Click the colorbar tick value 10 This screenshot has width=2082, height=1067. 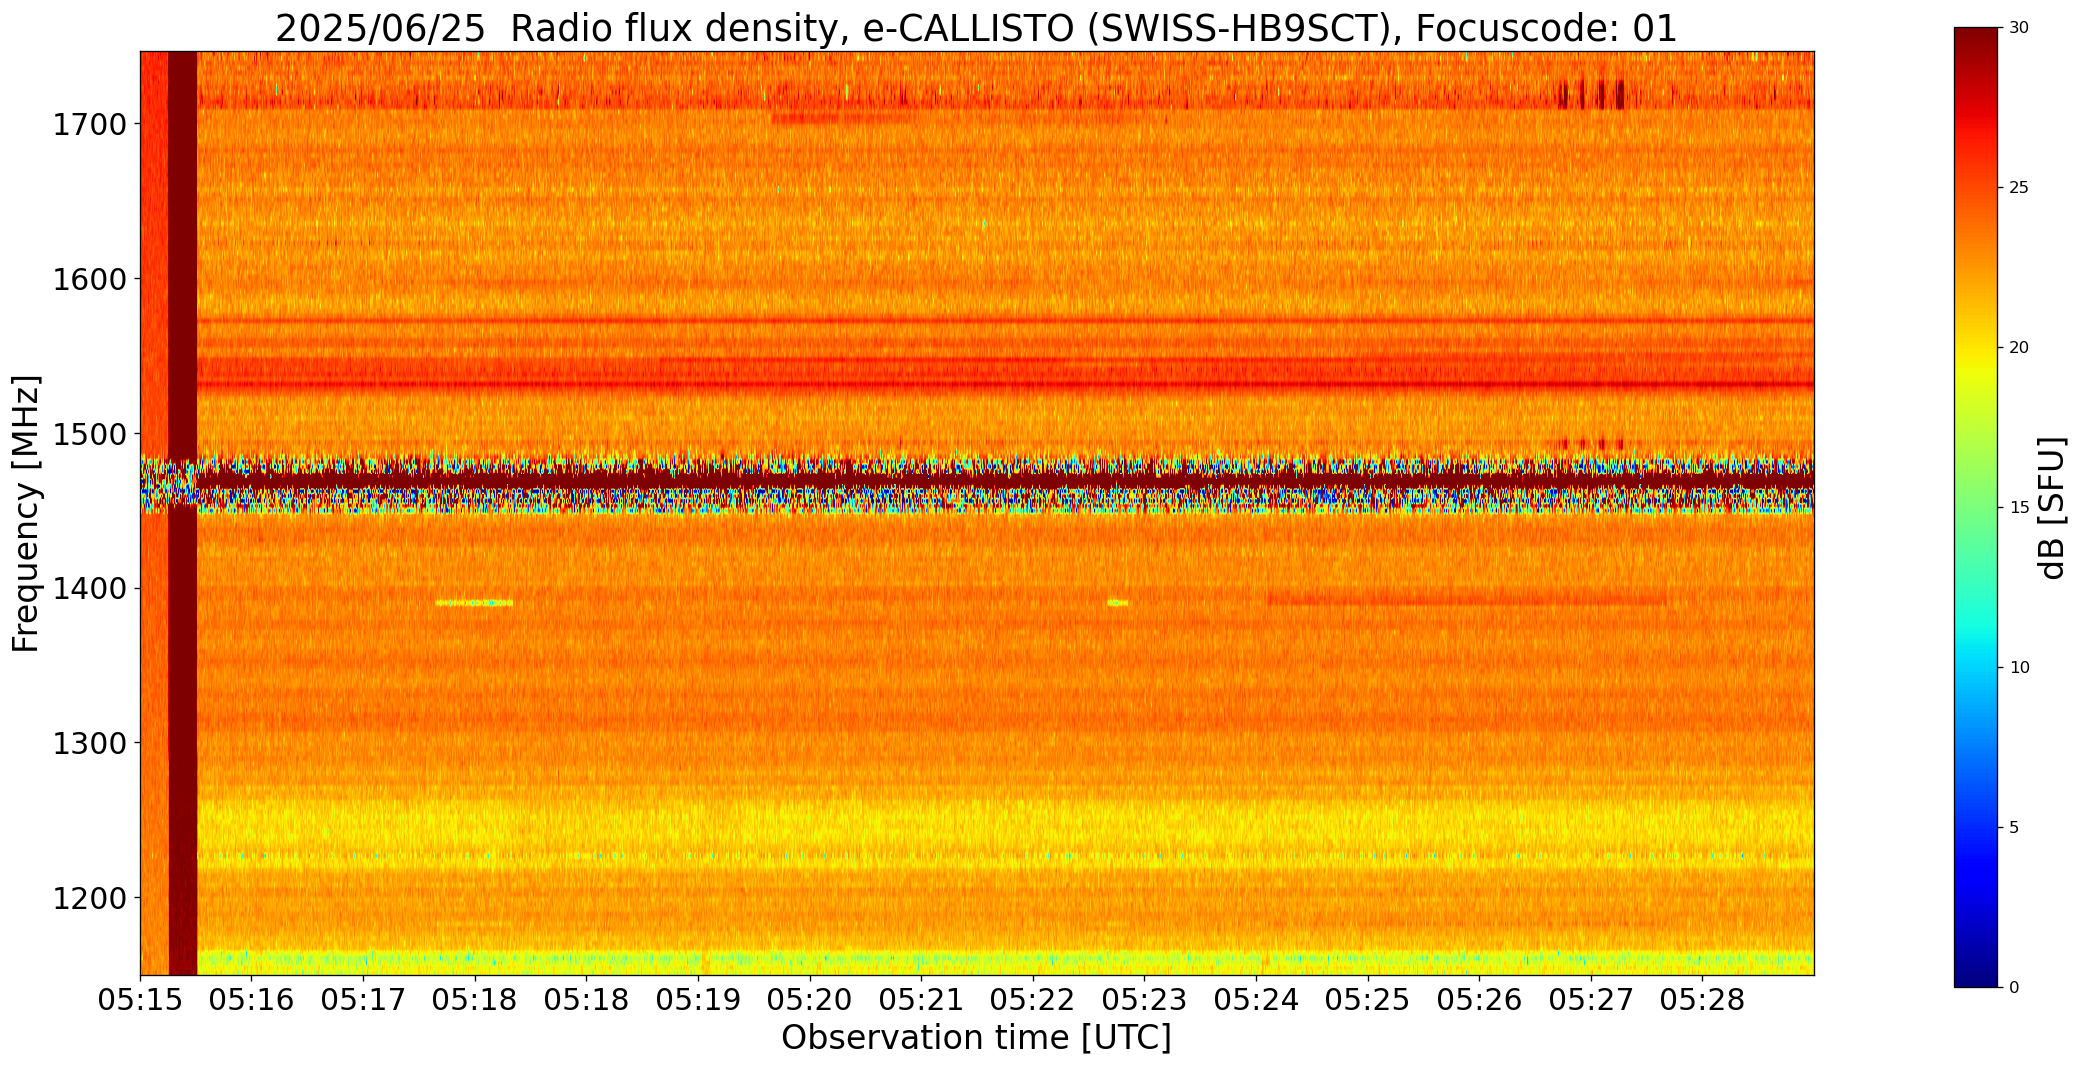click(2019, 667)
